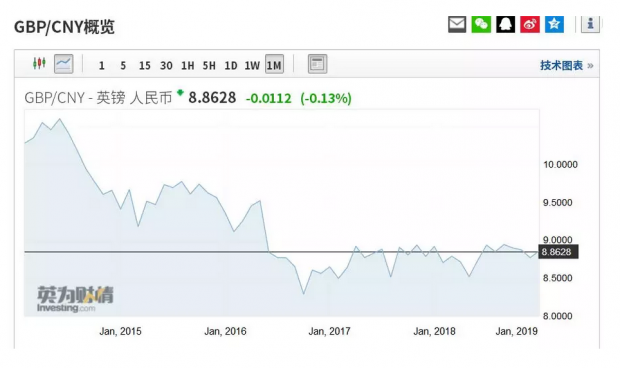The height and width of the screenshot is (368, 620).
Task: Click the -0.0112 change value
Action: [x=268, y=98]
